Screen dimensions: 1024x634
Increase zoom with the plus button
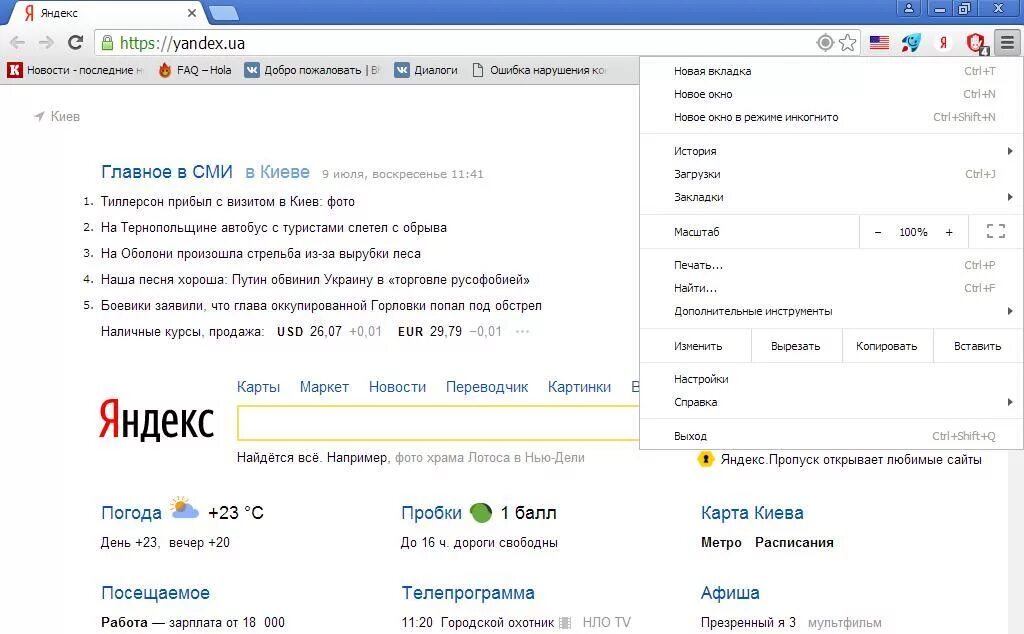pyautogui.click(x=949, y=232)
